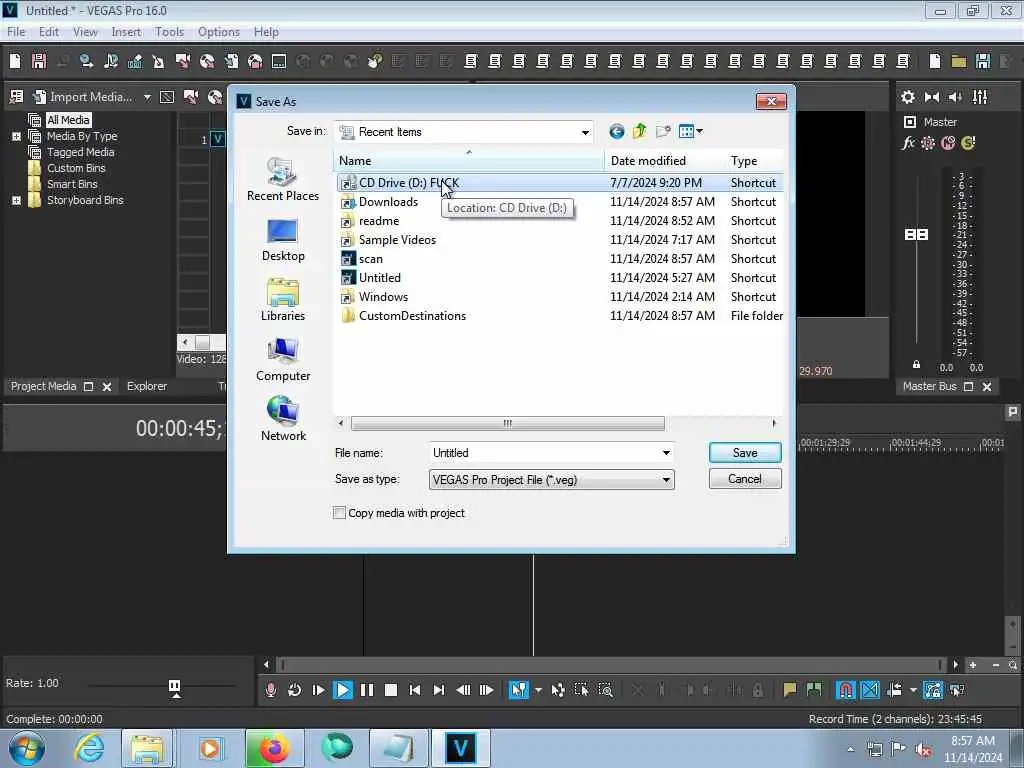Open the Save in location dropdown
1024x768 pixels.
[584, 132]
